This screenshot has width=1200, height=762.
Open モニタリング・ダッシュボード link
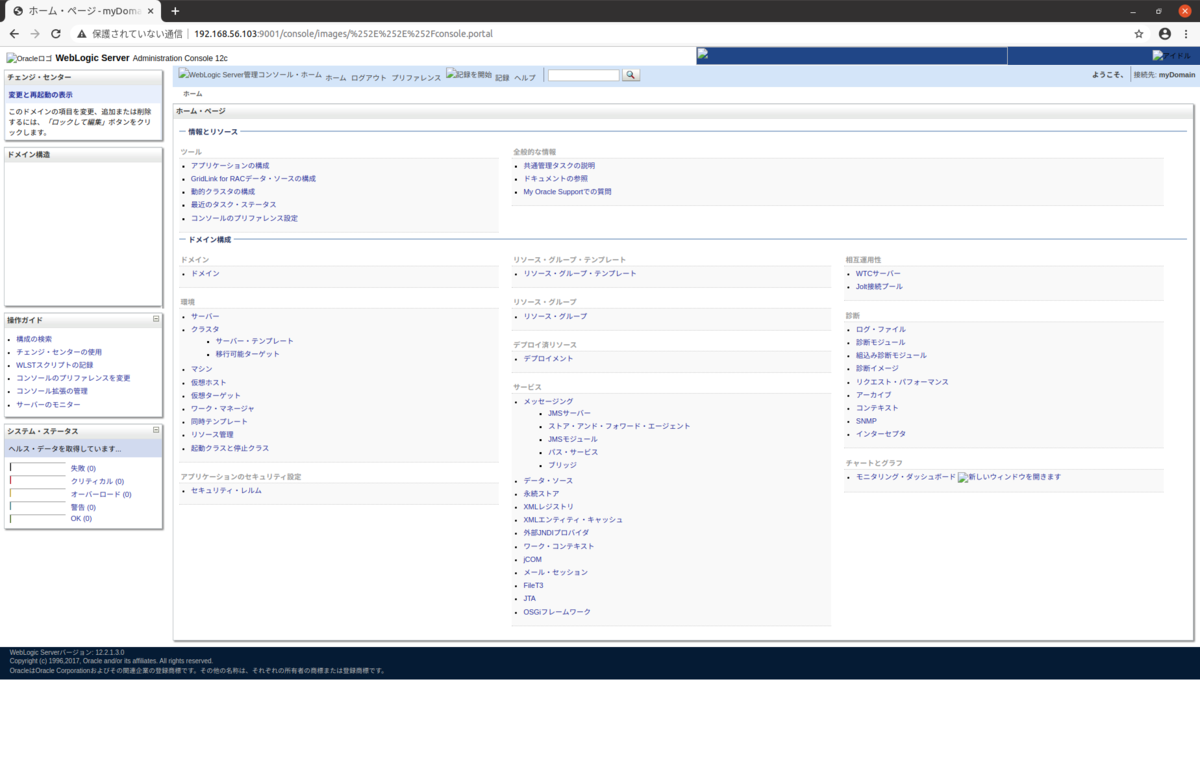click(905, 477)
